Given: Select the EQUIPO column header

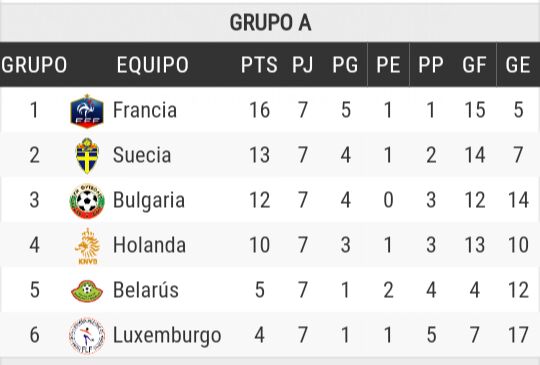Looking at the screenshot, I should tap(153, 64).
